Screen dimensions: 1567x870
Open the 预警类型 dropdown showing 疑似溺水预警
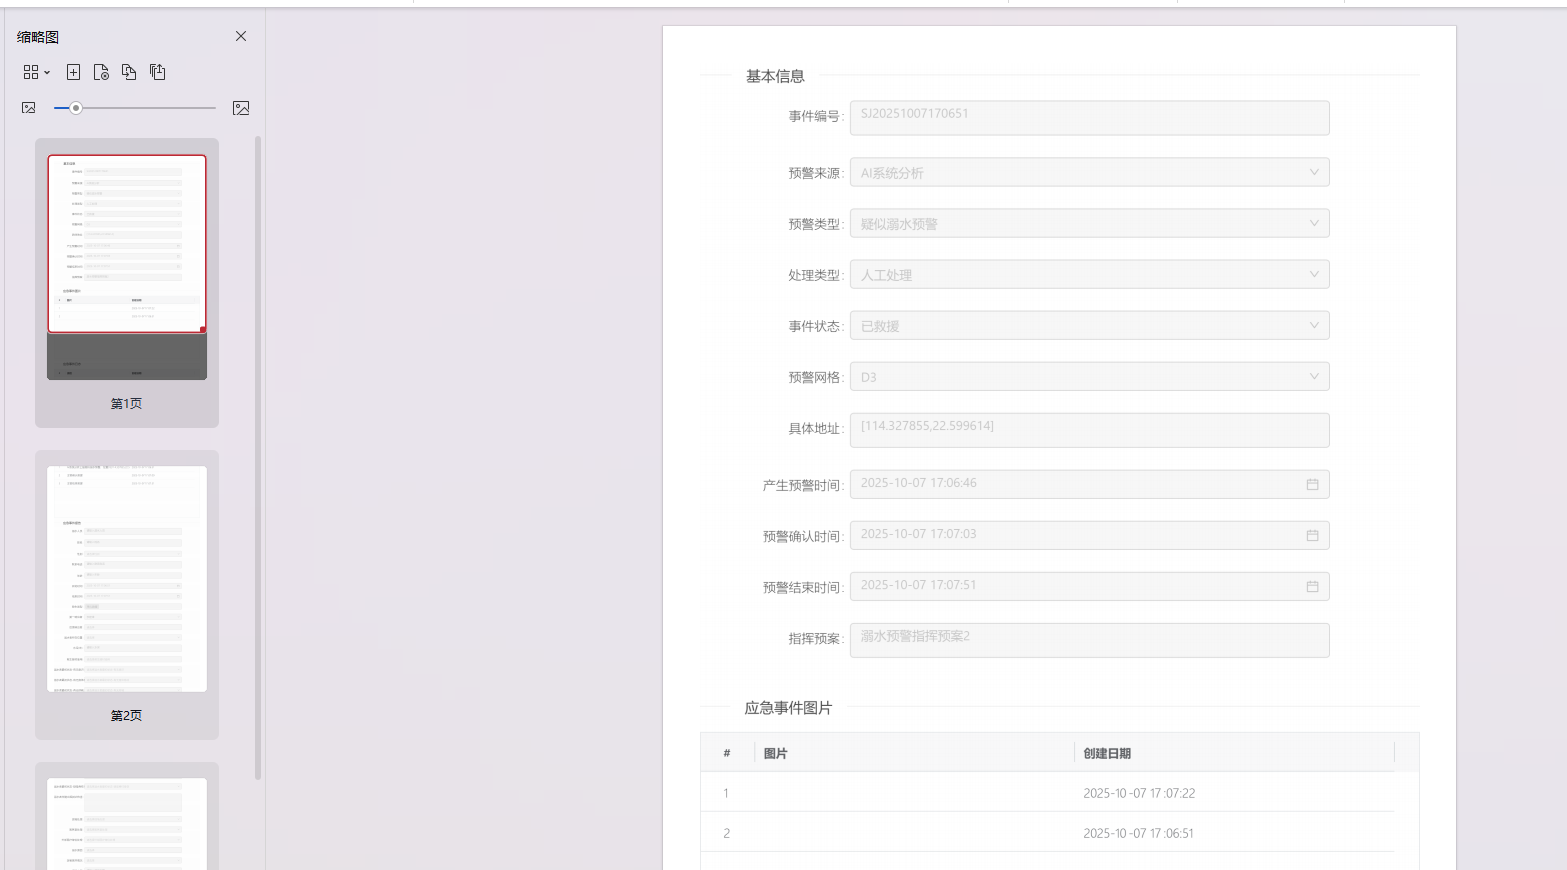[x=1089, y=224]
